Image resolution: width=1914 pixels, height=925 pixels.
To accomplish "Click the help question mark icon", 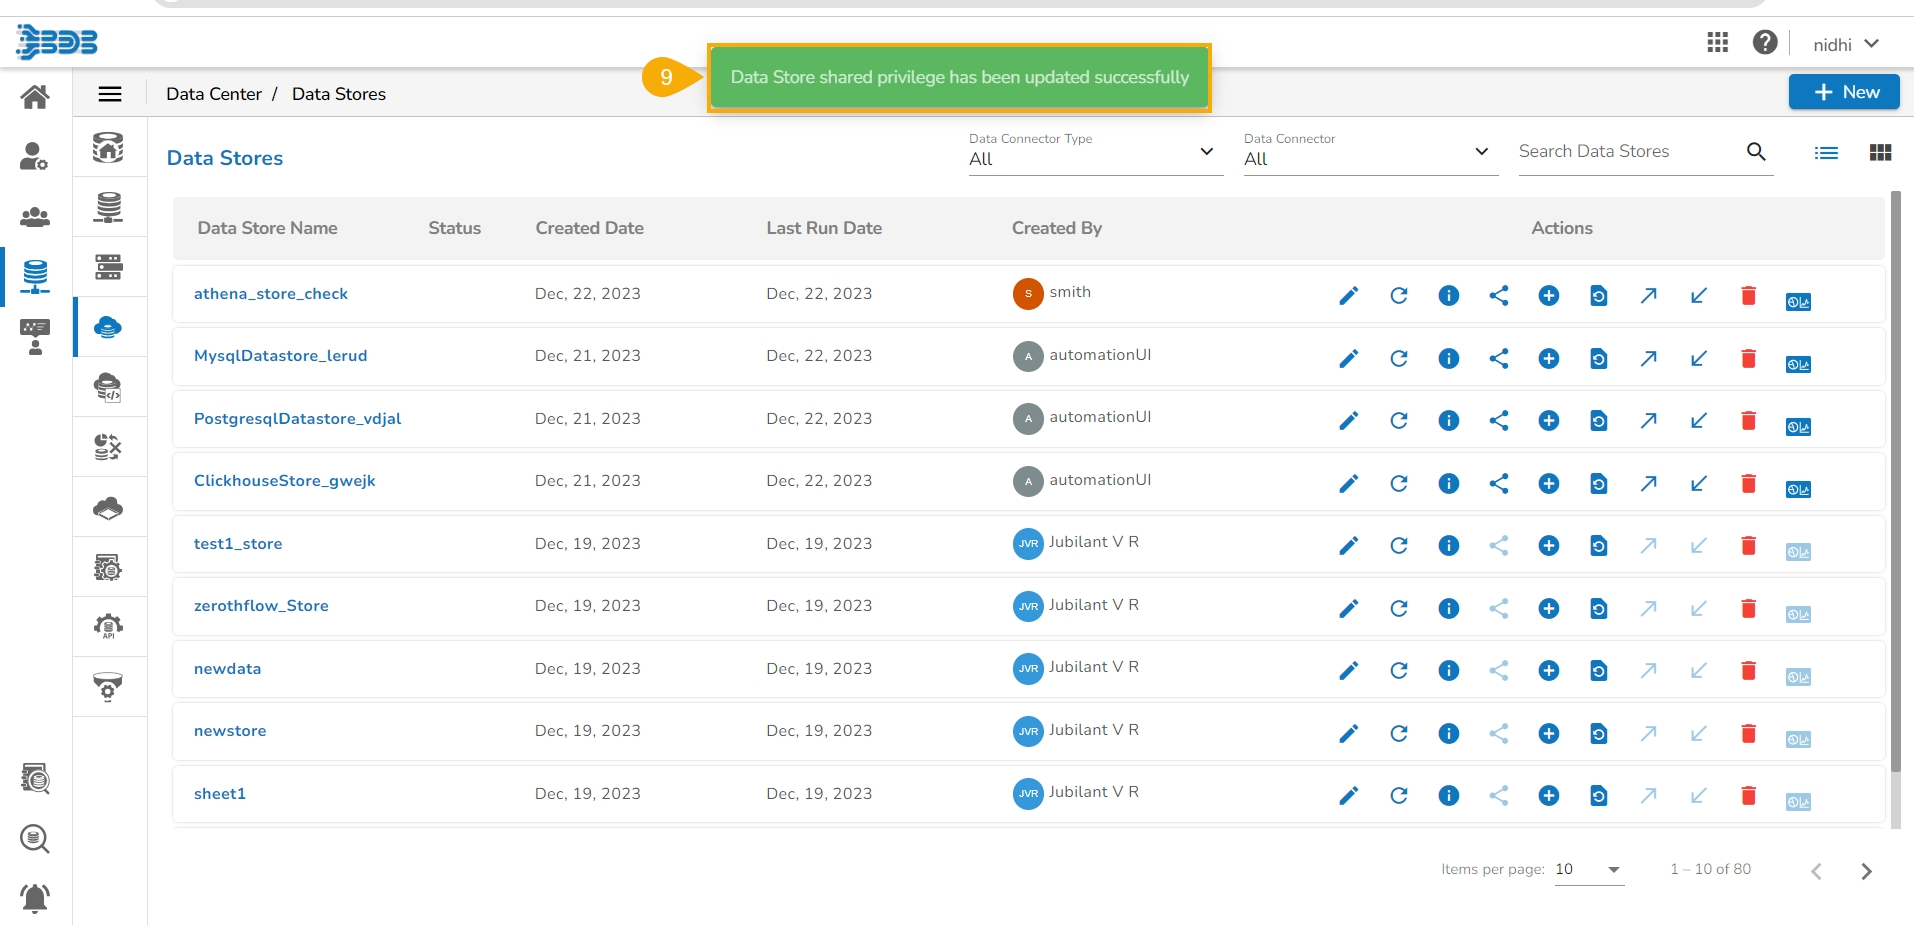I will click(1765, 43).
